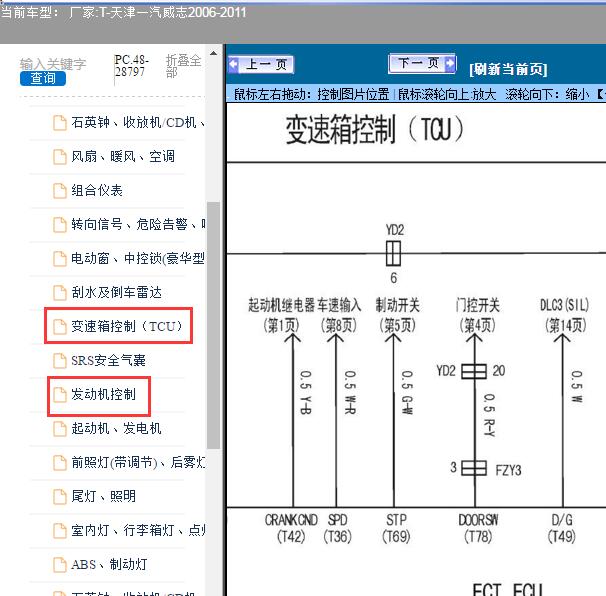
Task: Select ABS、制动灯 entry
Action: [109, 565]
